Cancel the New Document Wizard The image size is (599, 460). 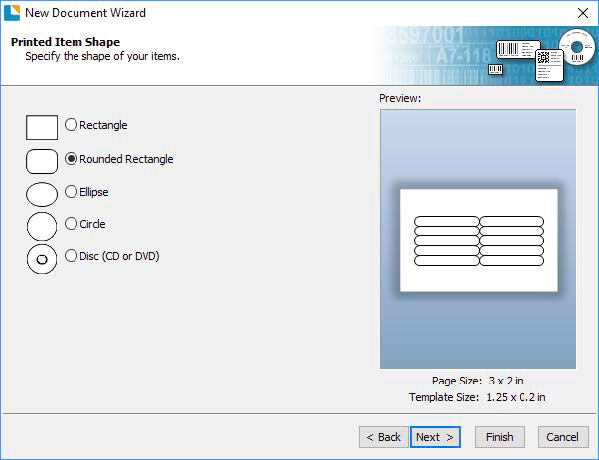[x=563, y=437]
